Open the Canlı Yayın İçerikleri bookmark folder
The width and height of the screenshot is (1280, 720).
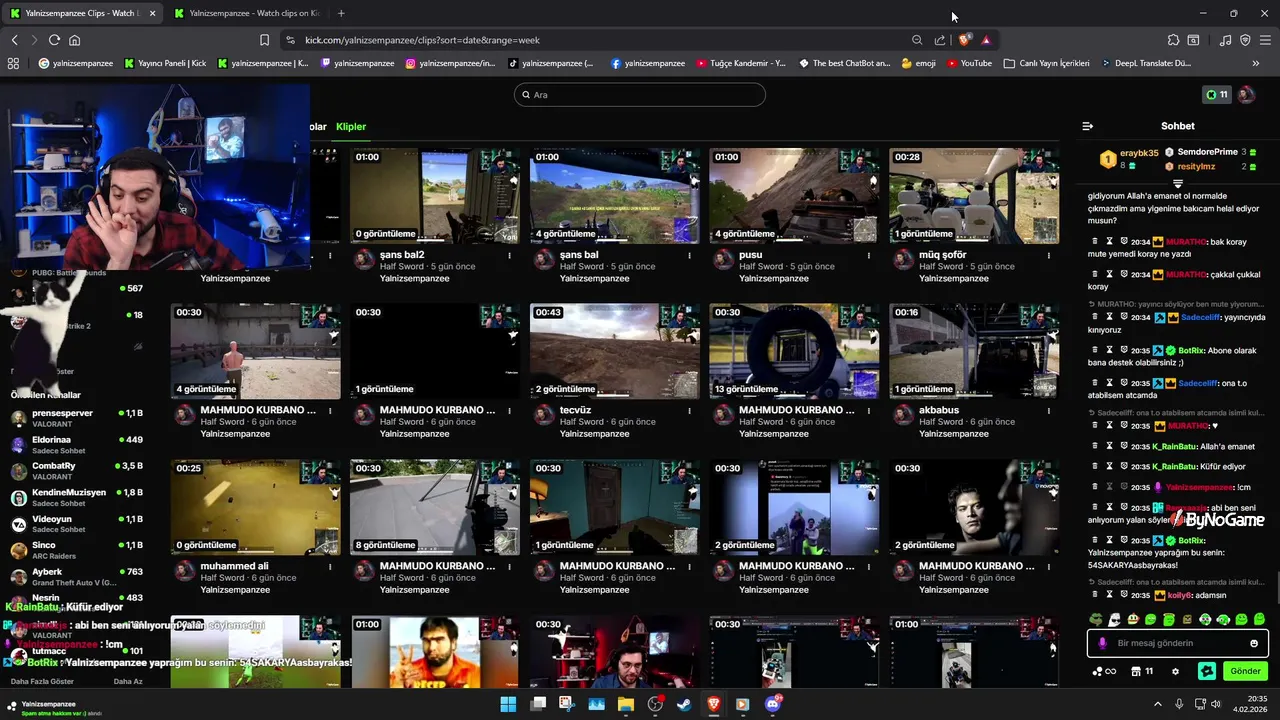[x=1046, y=63]
